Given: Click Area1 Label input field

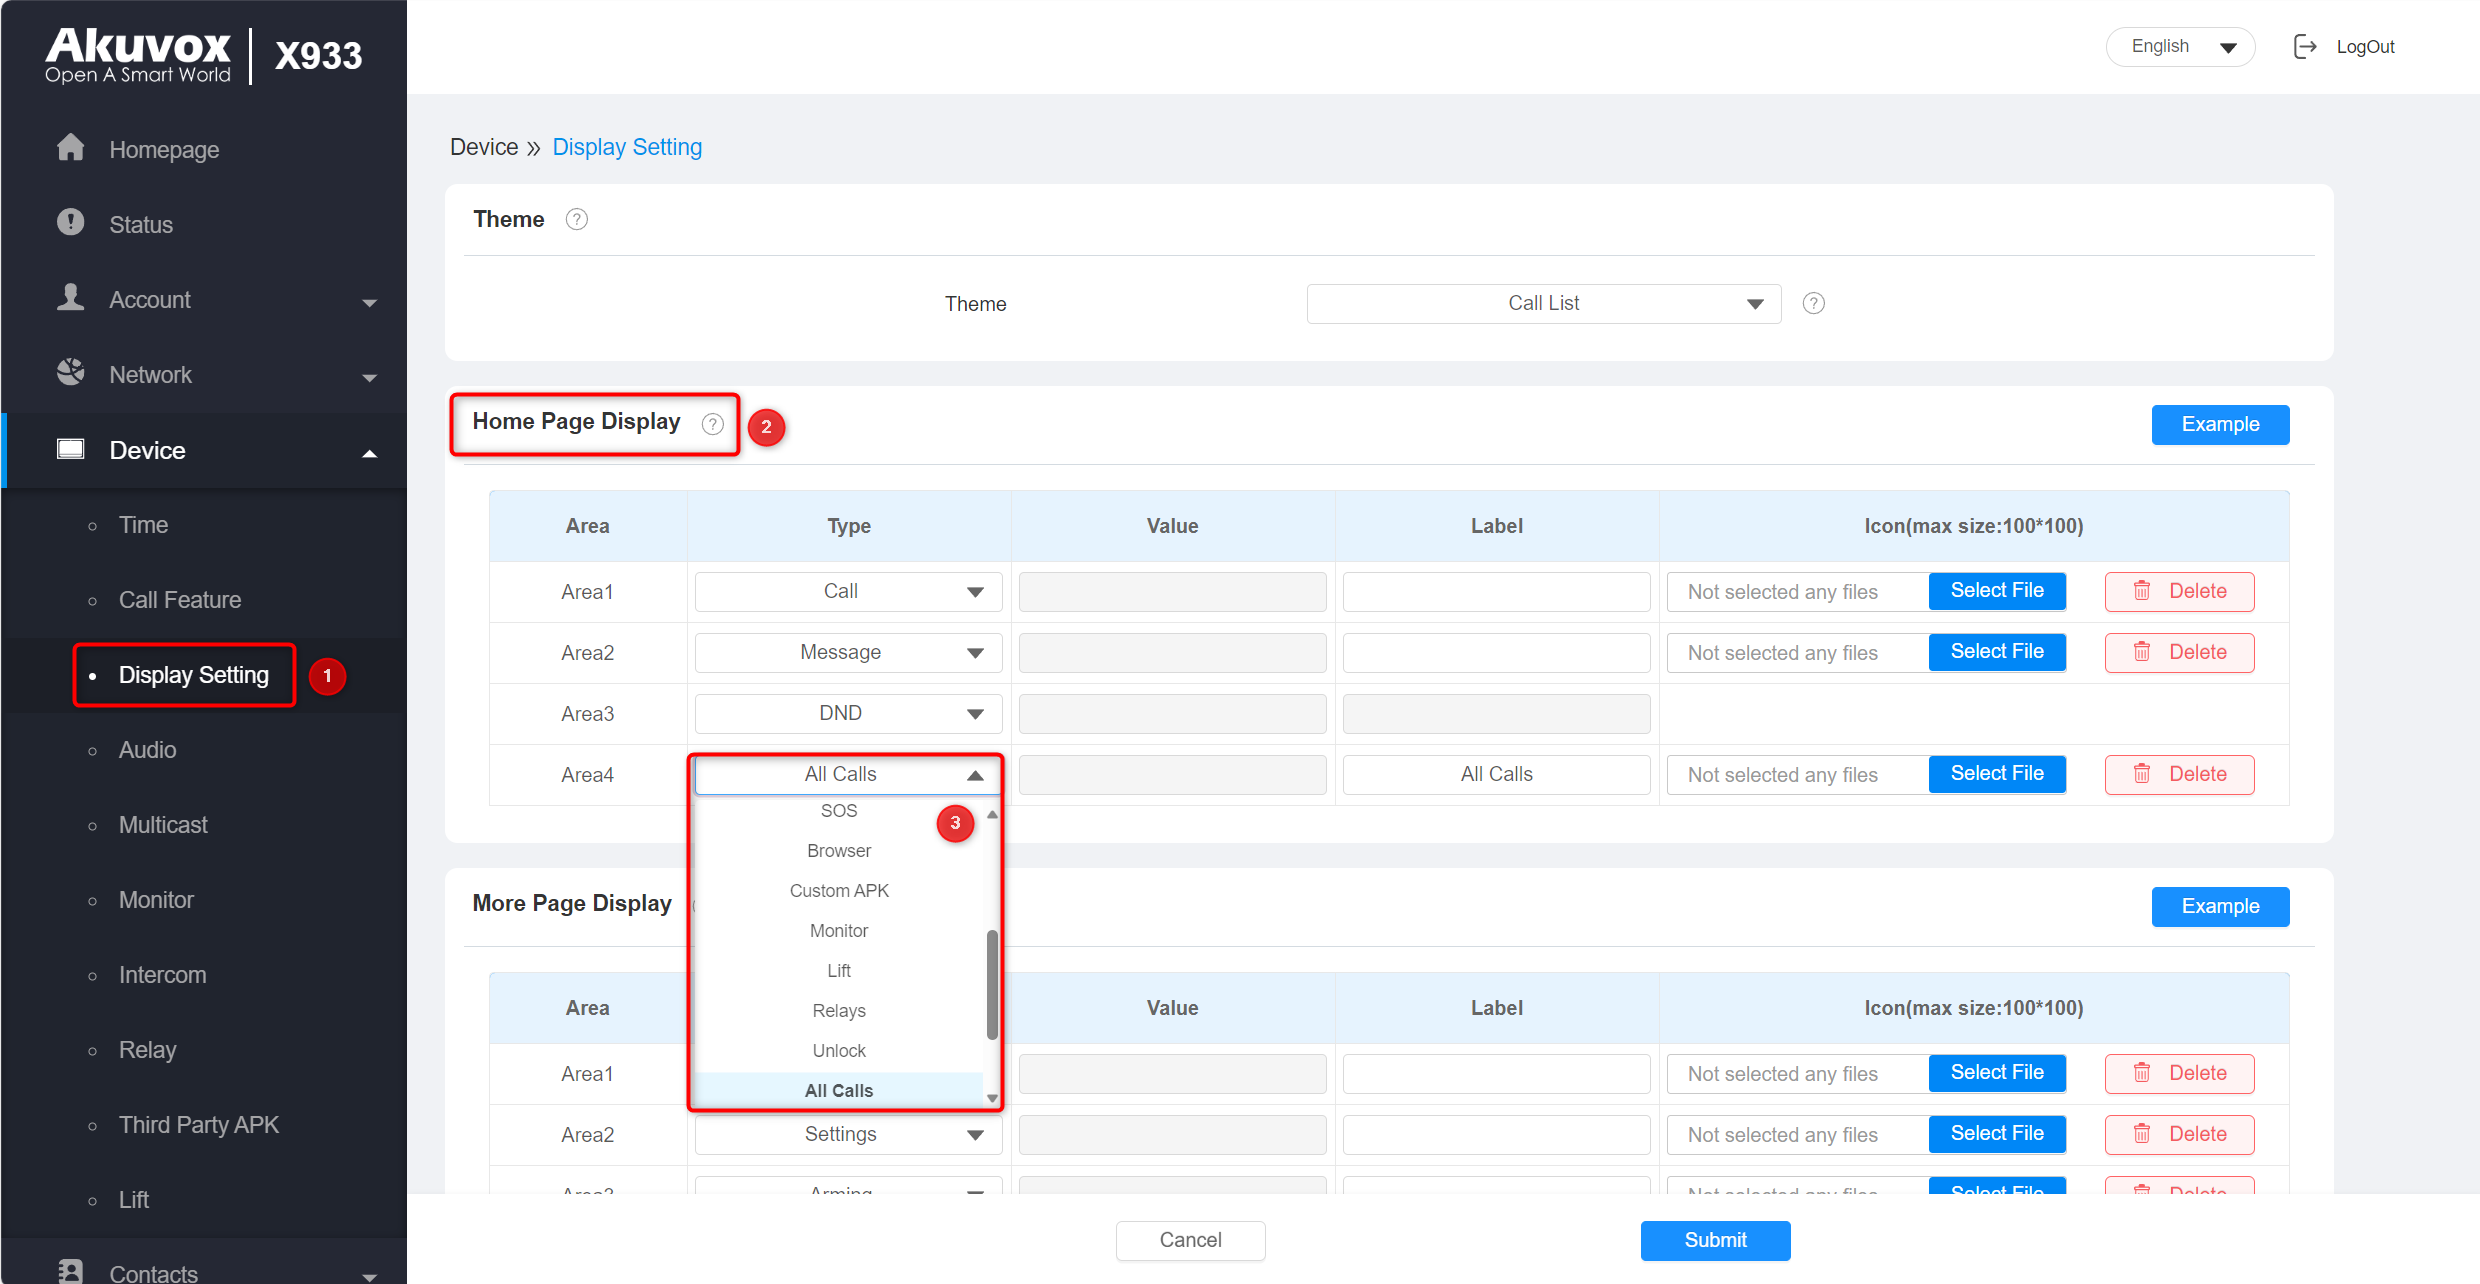Looking at the screenshot, I should (x=1496, y=591).
